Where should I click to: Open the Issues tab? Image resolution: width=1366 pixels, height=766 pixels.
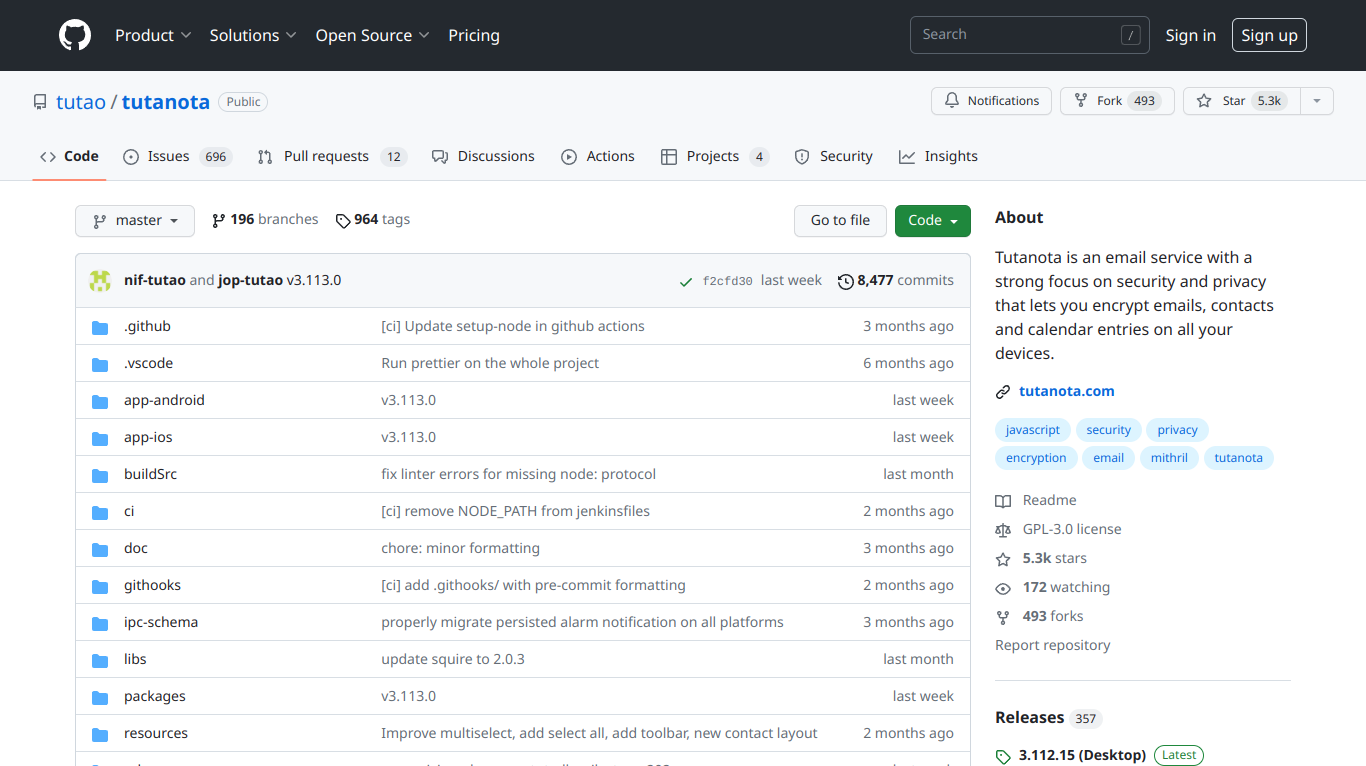click(x=177, y=156)
